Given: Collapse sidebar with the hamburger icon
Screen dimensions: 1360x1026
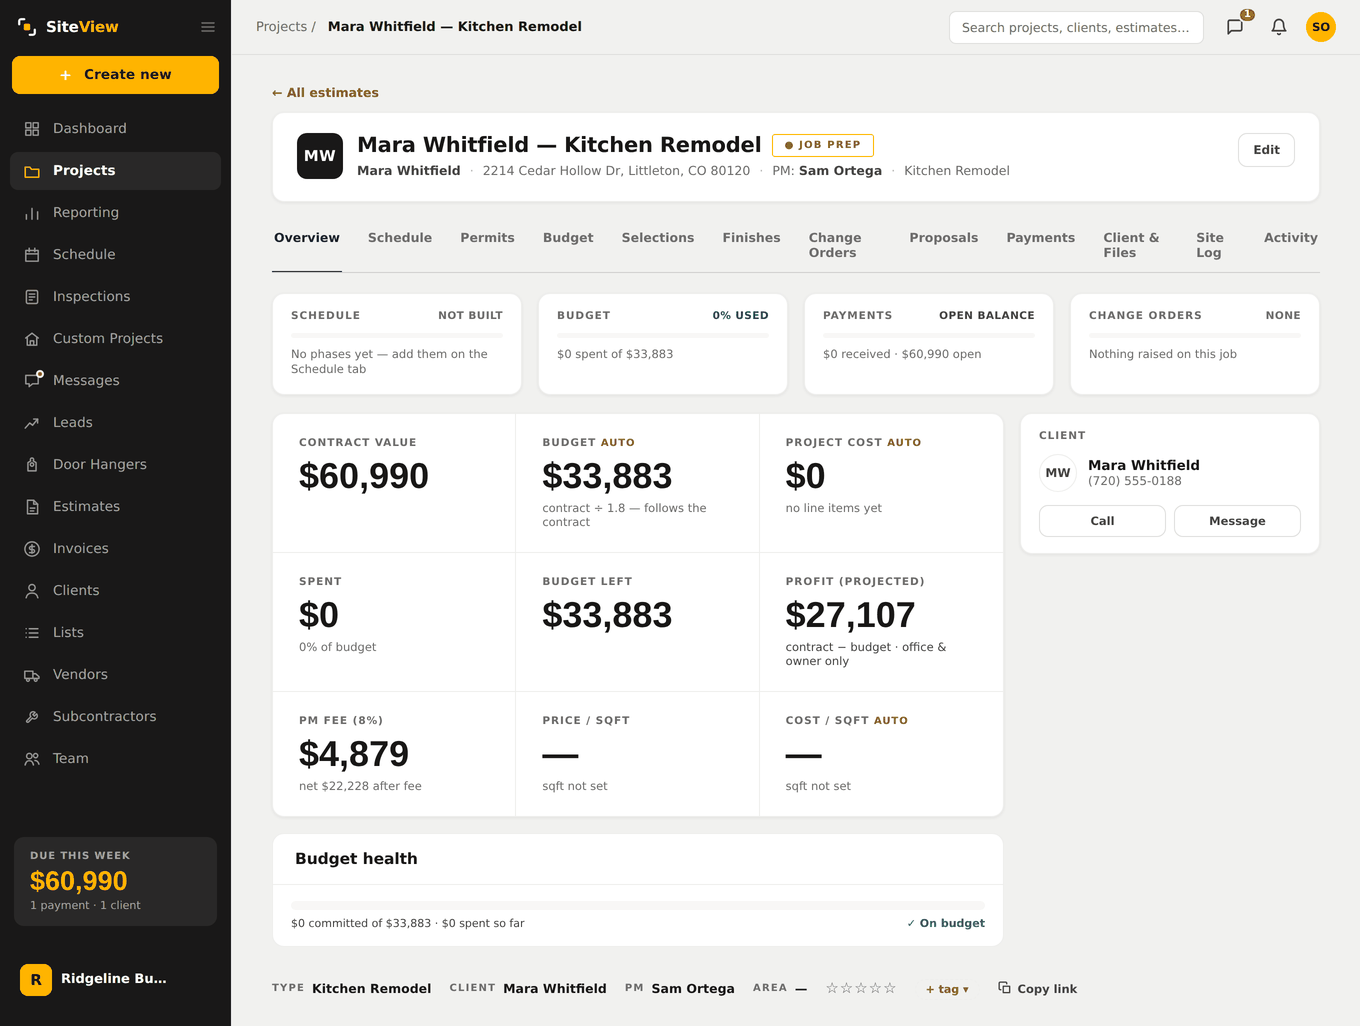Looking at the screenshot, I should [x=208, y=27].
